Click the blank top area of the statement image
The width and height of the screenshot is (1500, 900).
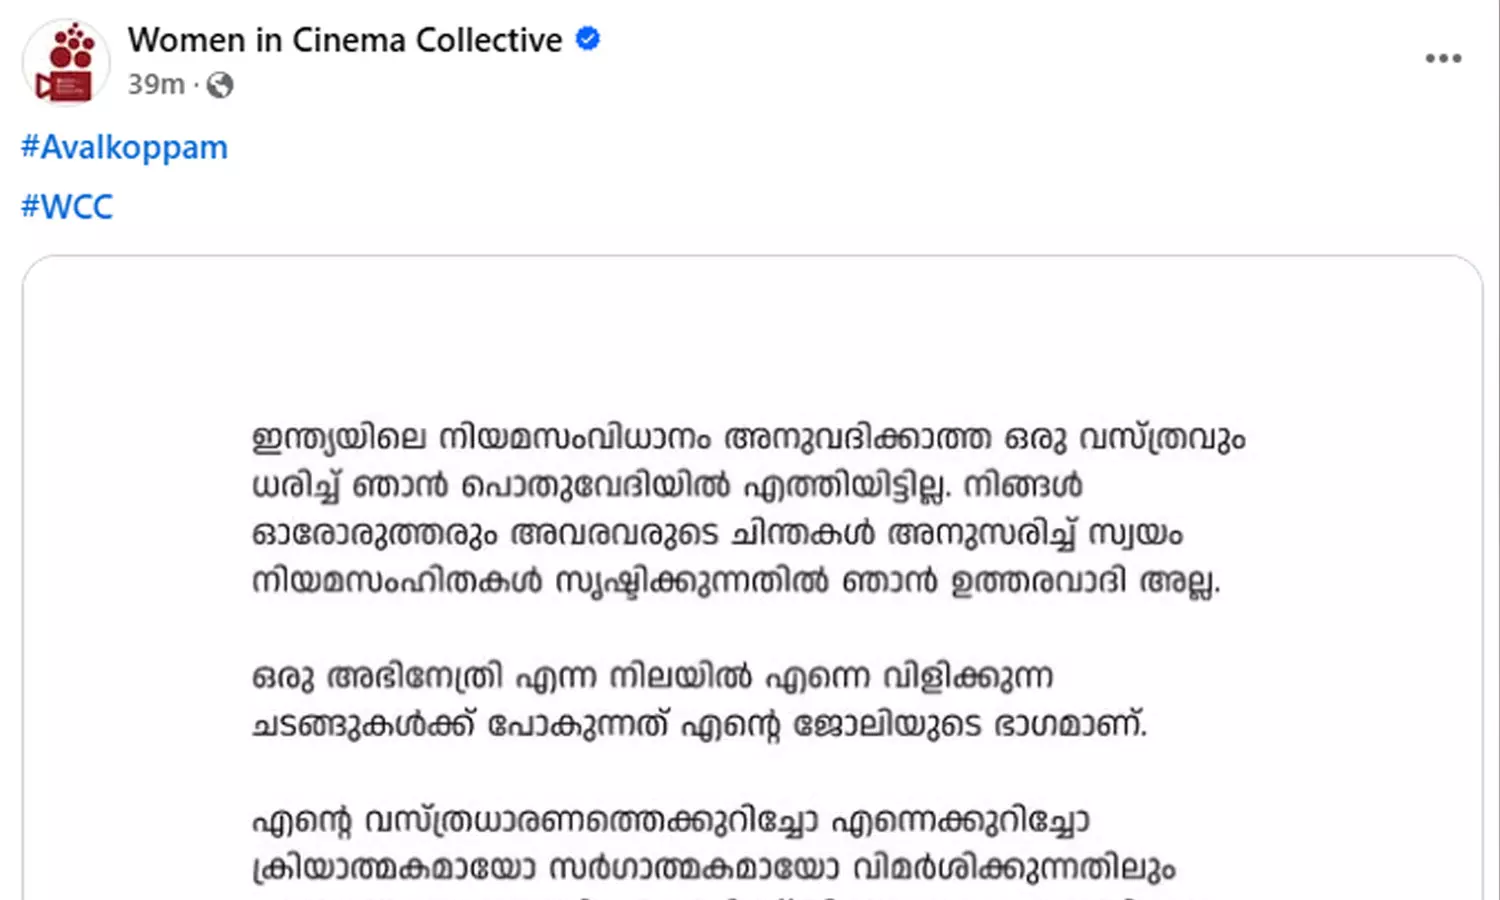[x=750, y=330]
